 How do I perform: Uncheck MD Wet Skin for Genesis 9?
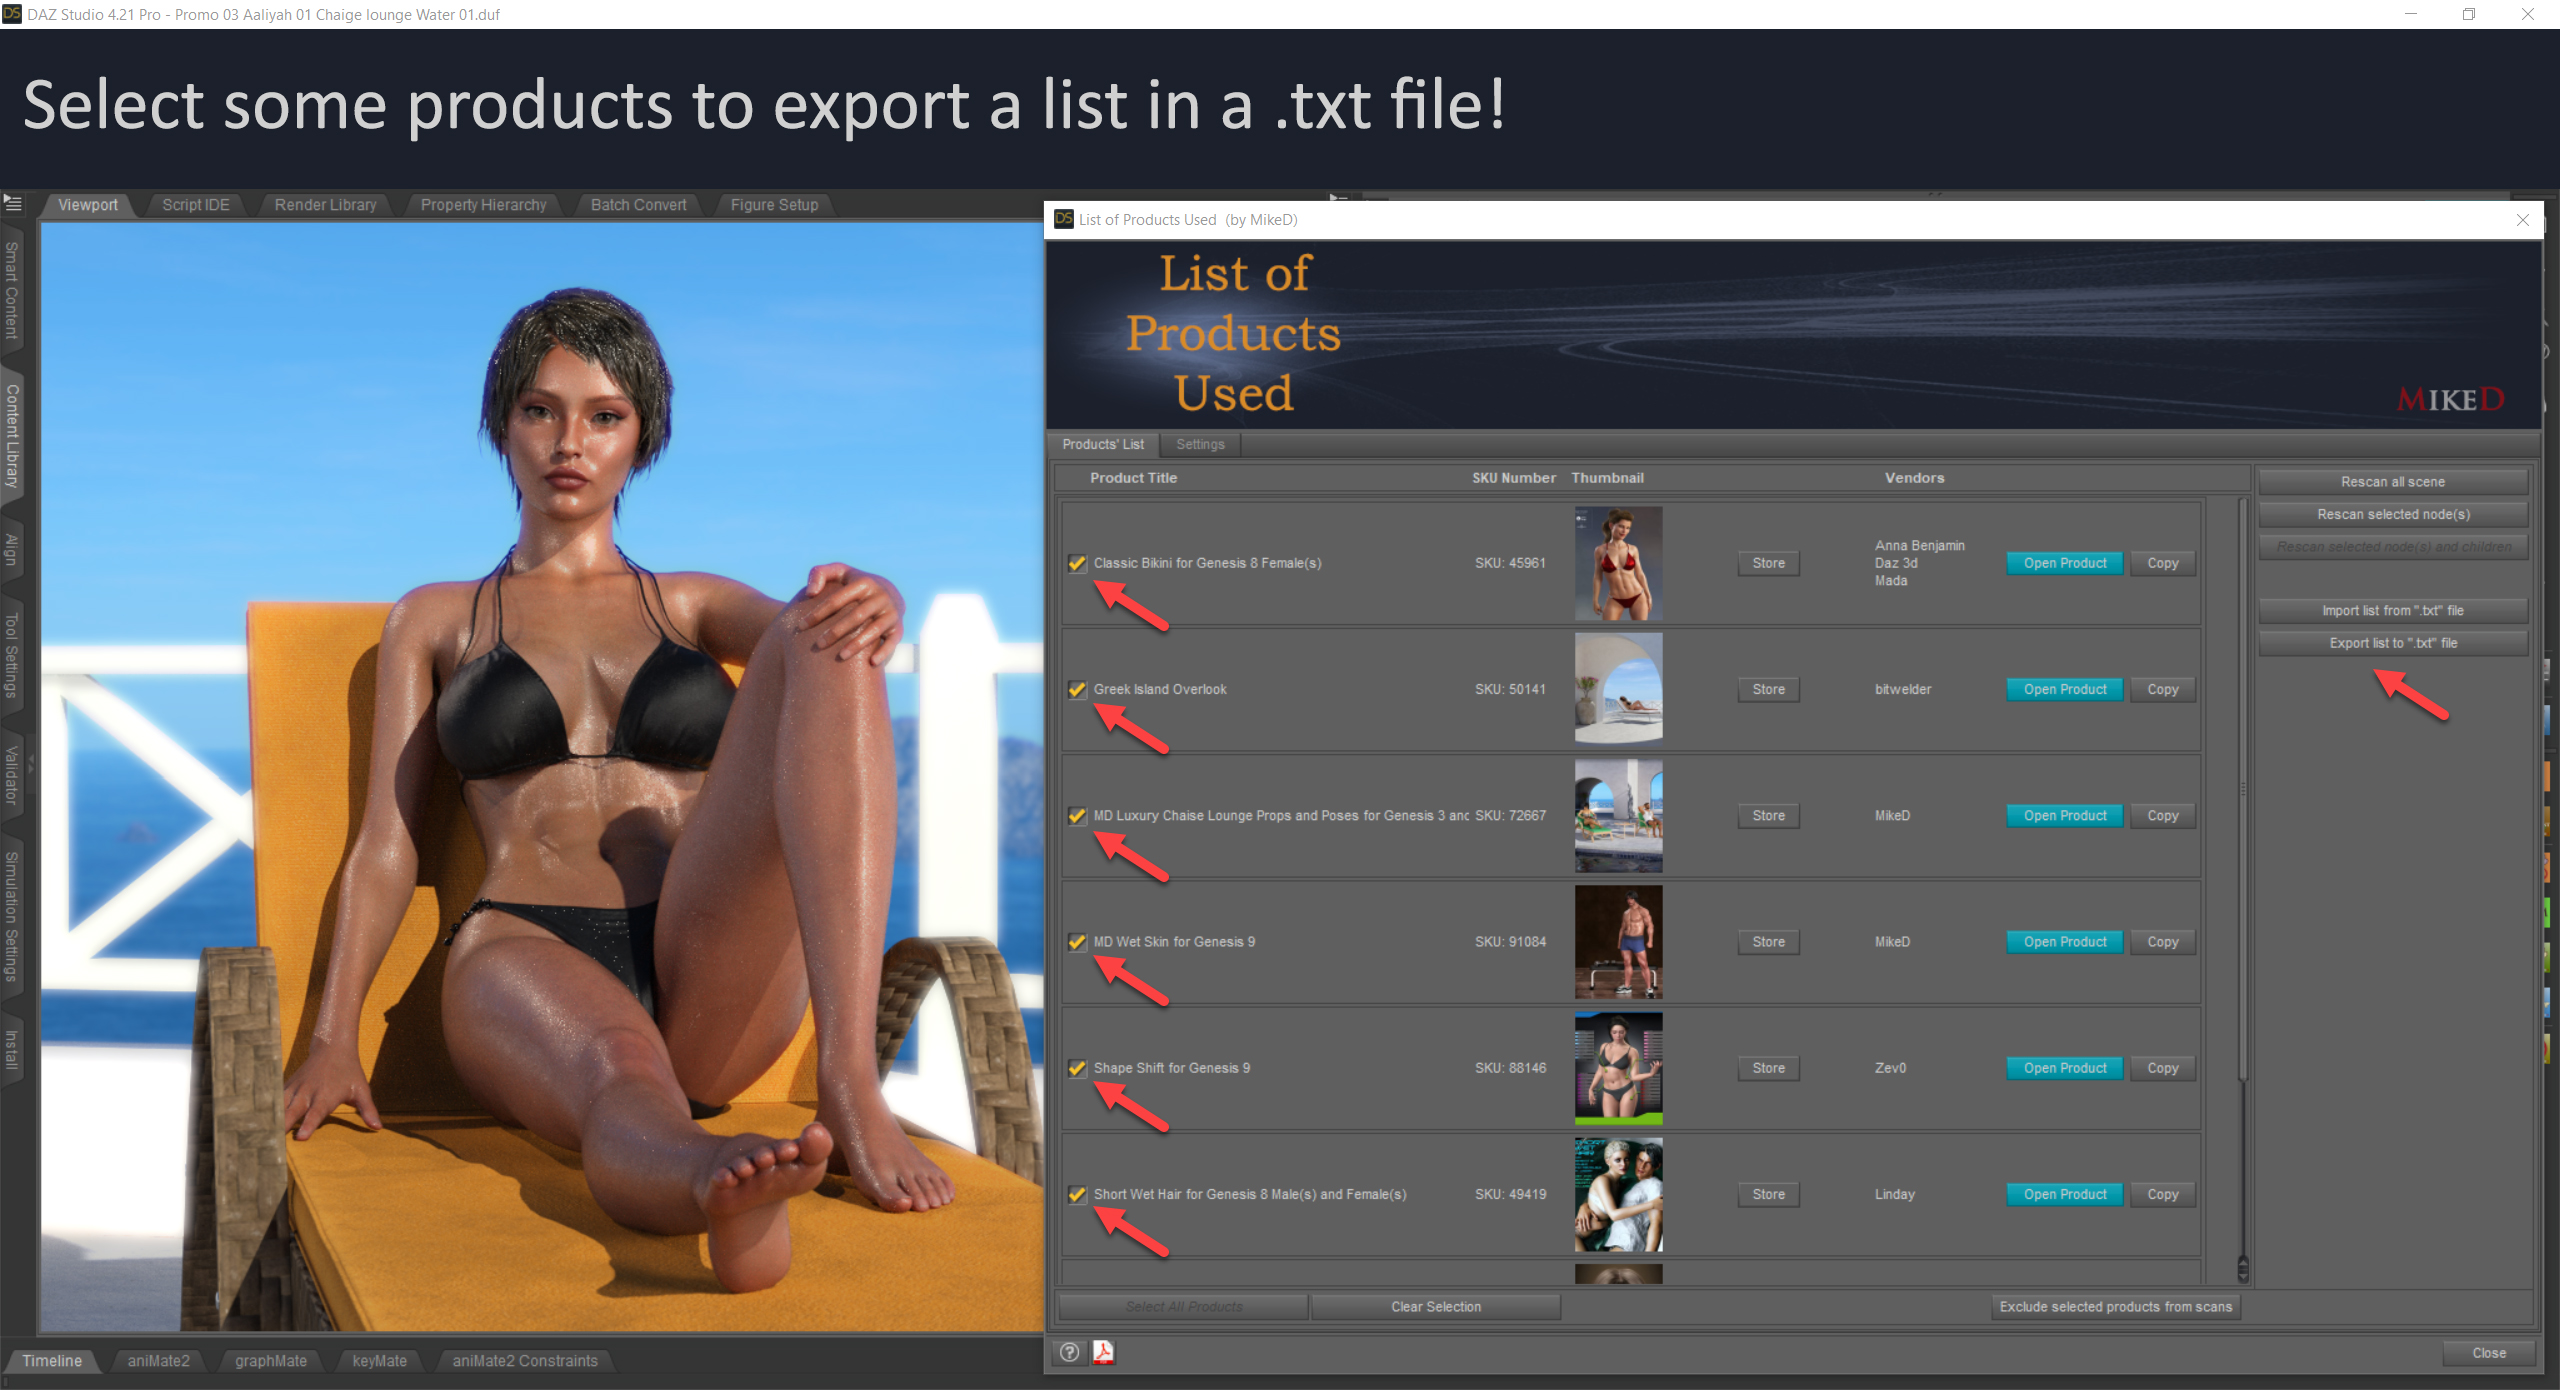[1077, 942]
